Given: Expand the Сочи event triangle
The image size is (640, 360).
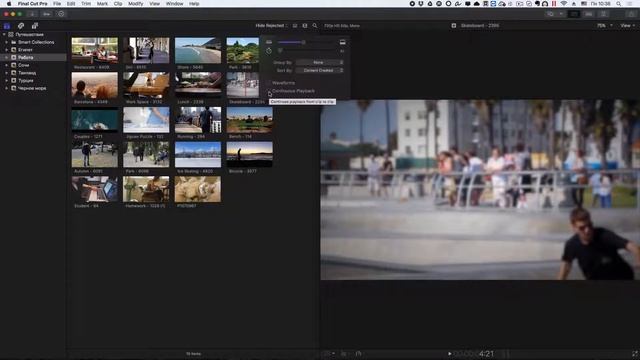Looking at the screenshot, I should coord(7,65).
